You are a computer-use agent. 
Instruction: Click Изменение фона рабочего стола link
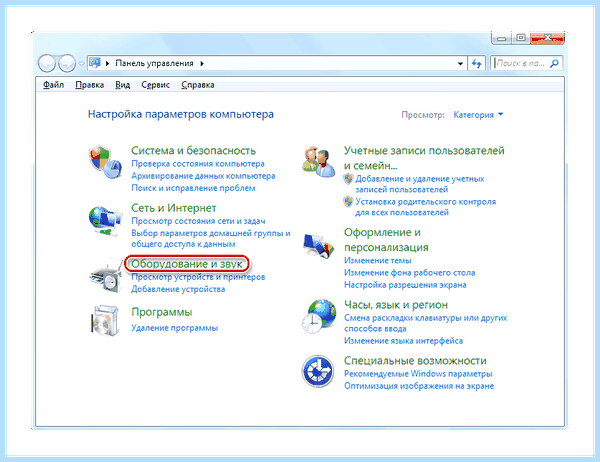tap(409, 273)
